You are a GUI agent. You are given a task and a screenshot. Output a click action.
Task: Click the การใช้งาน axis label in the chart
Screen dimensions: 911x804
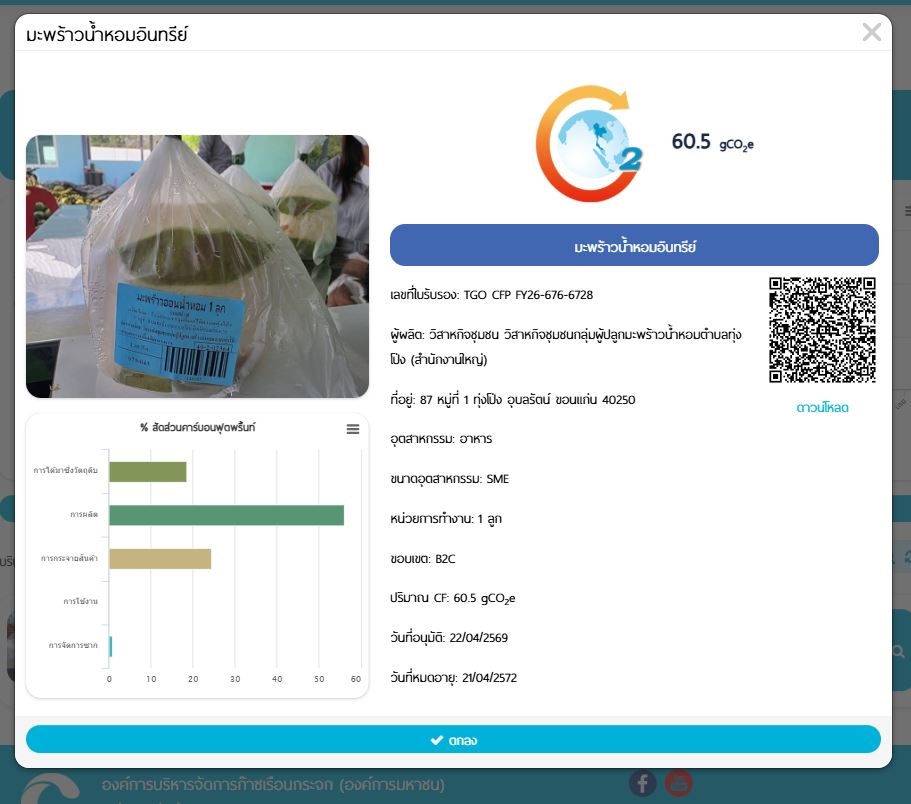pyautogui.click(x=80, y=601)
